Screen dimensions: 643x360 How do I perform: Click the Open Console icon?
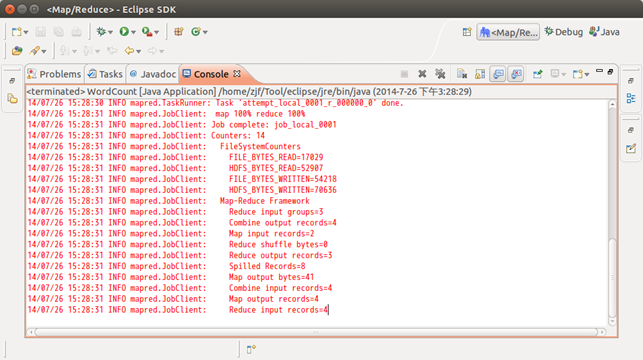[x=578, y=74]
